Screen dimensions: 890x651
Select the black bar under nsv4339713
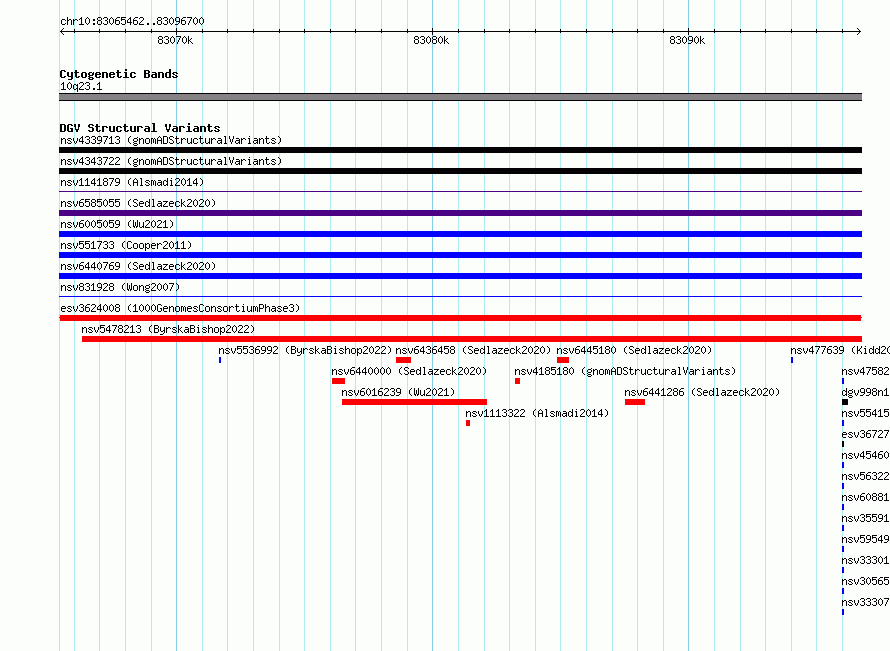pos(460,150)
